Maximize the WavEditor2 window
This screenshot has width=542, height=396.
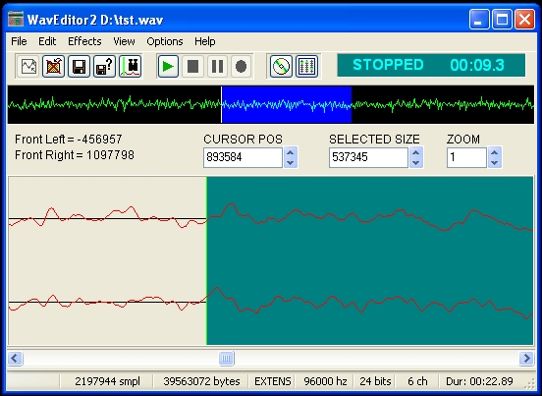coord(502,19)
